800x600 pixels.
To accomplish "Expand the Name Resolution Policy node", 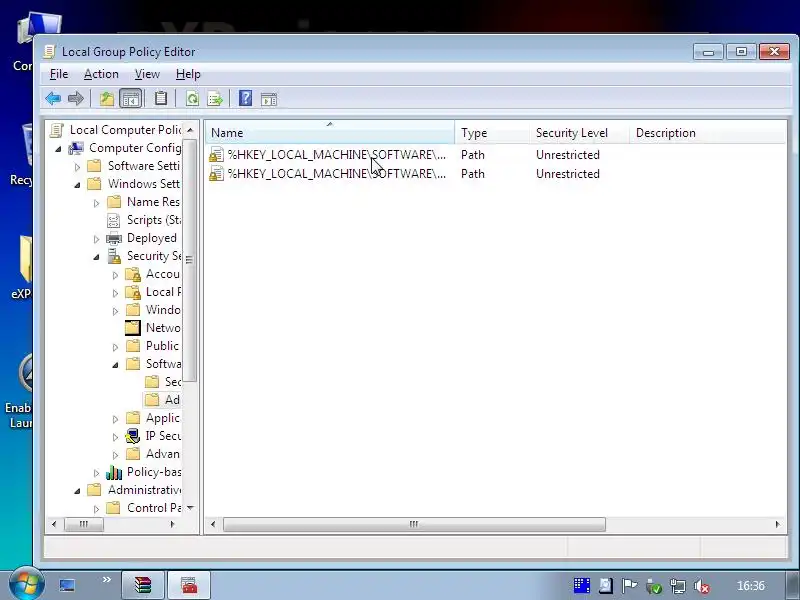I will [x=96, y=203].
